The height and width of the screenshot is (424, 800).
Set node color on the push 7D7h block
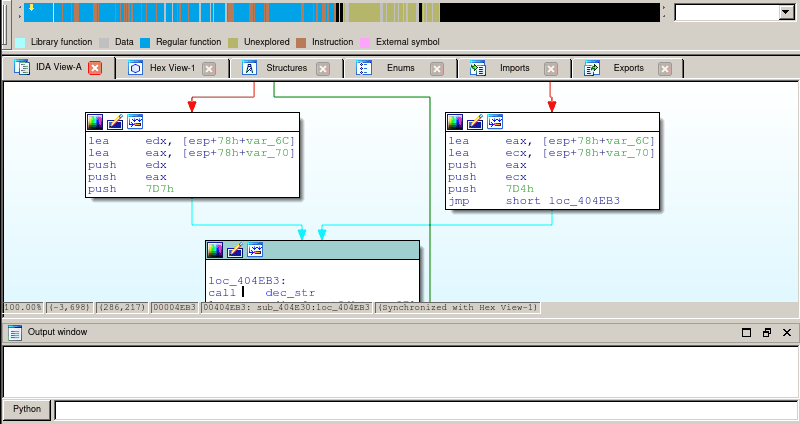[x=95, y=122]
